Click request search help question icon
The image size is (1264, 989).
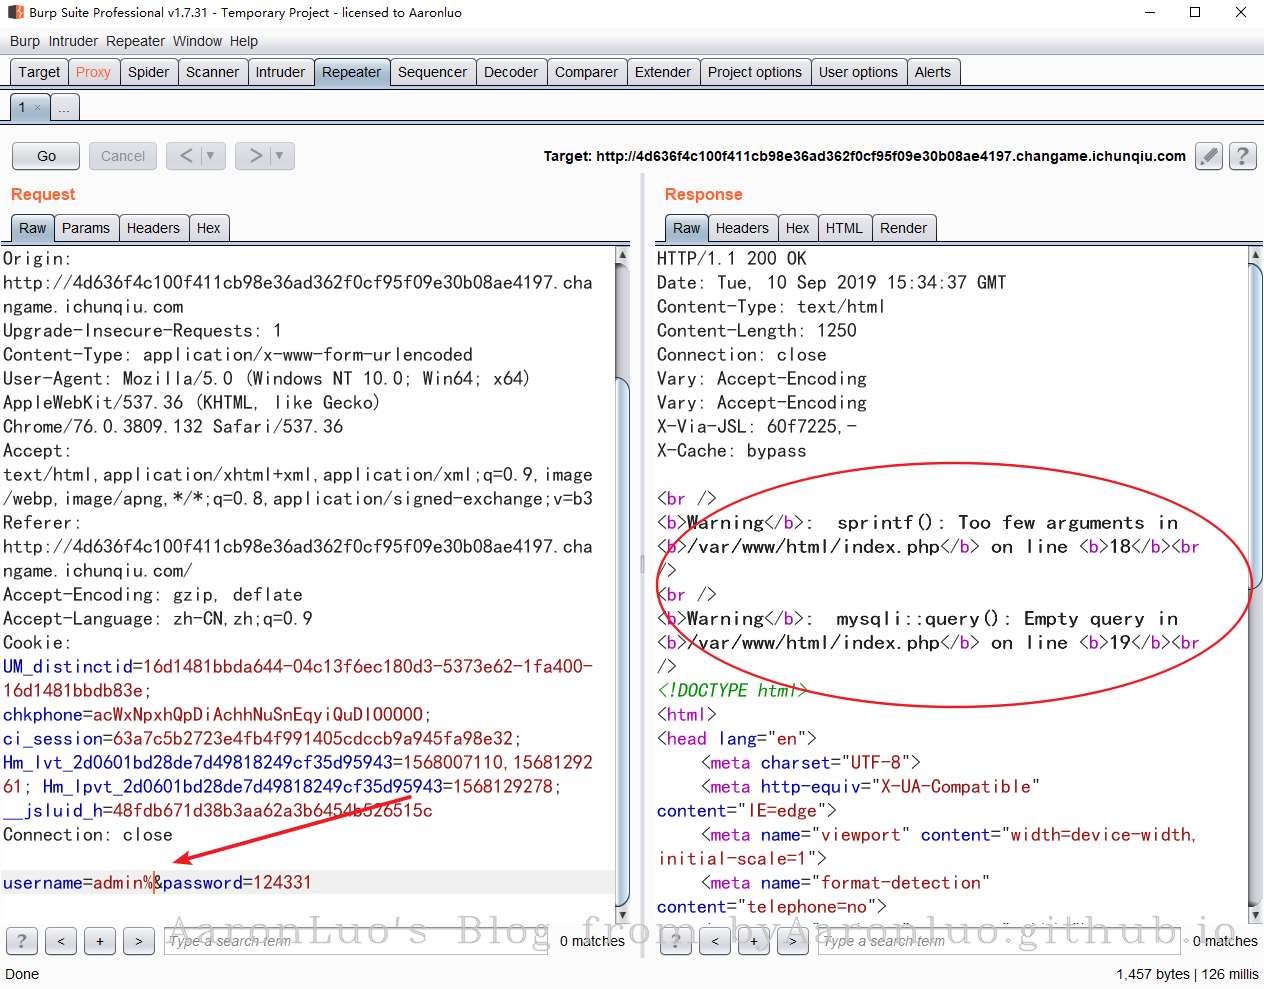pos(22,941)
